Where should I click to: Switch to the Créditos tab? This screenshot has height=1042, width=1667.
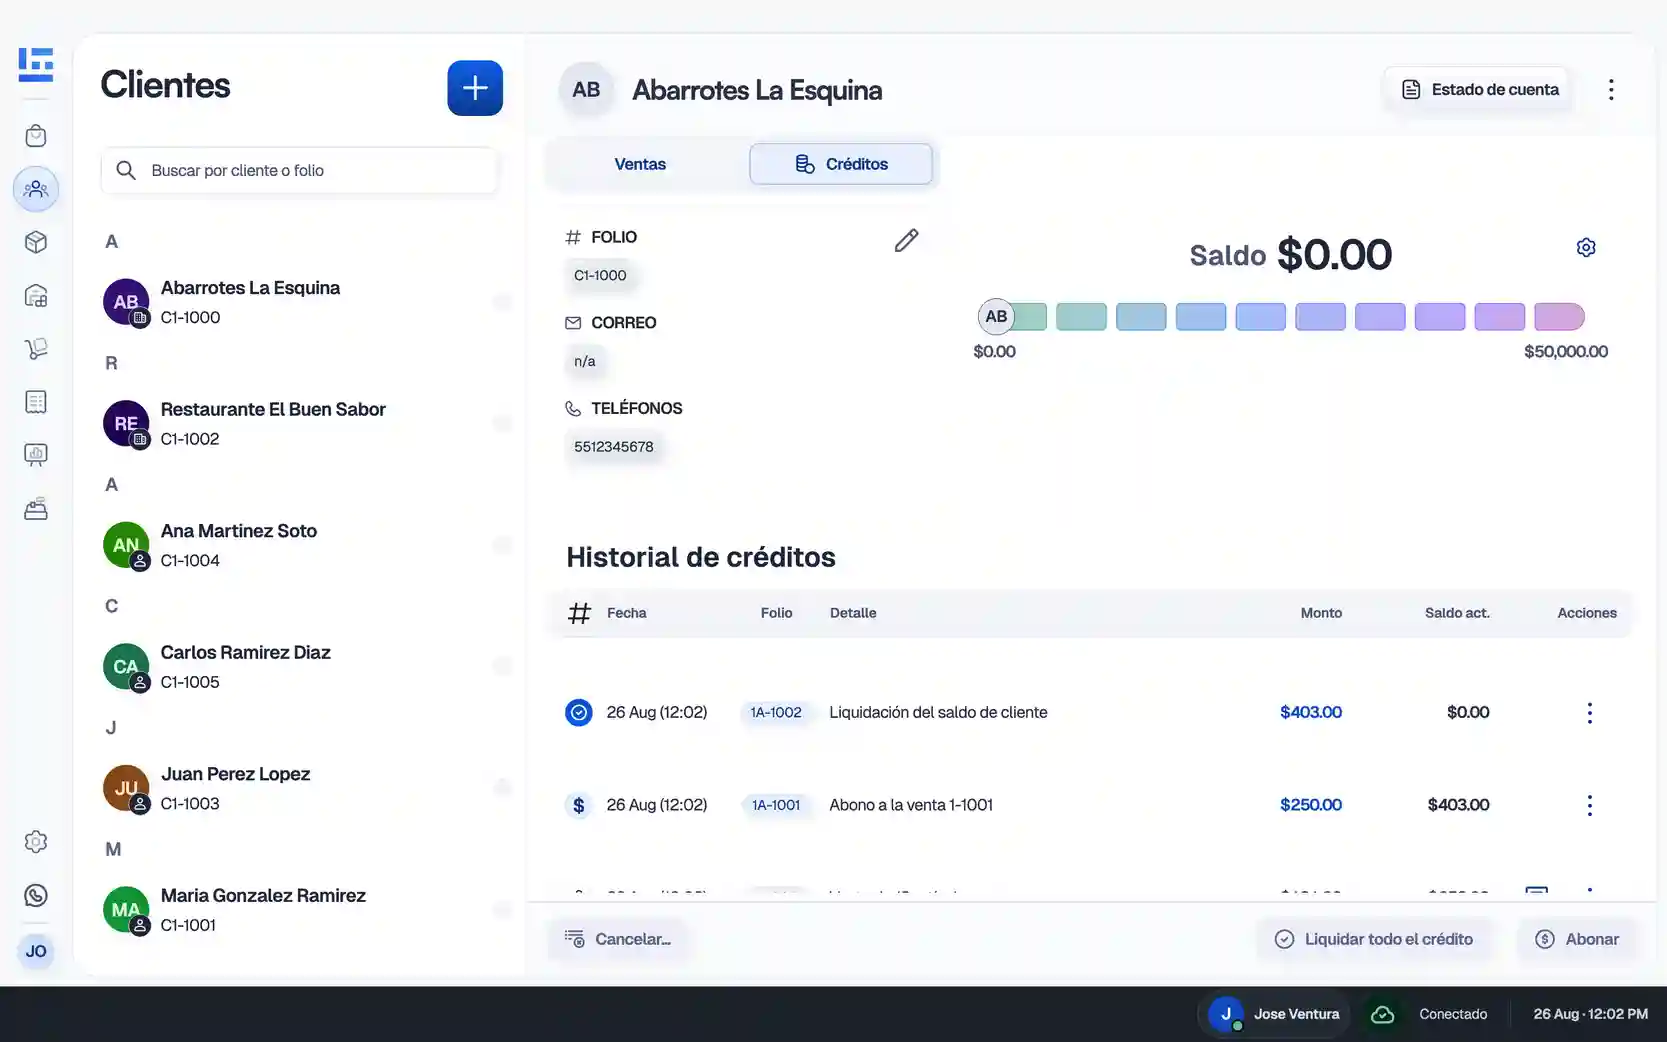pos(841,164)
